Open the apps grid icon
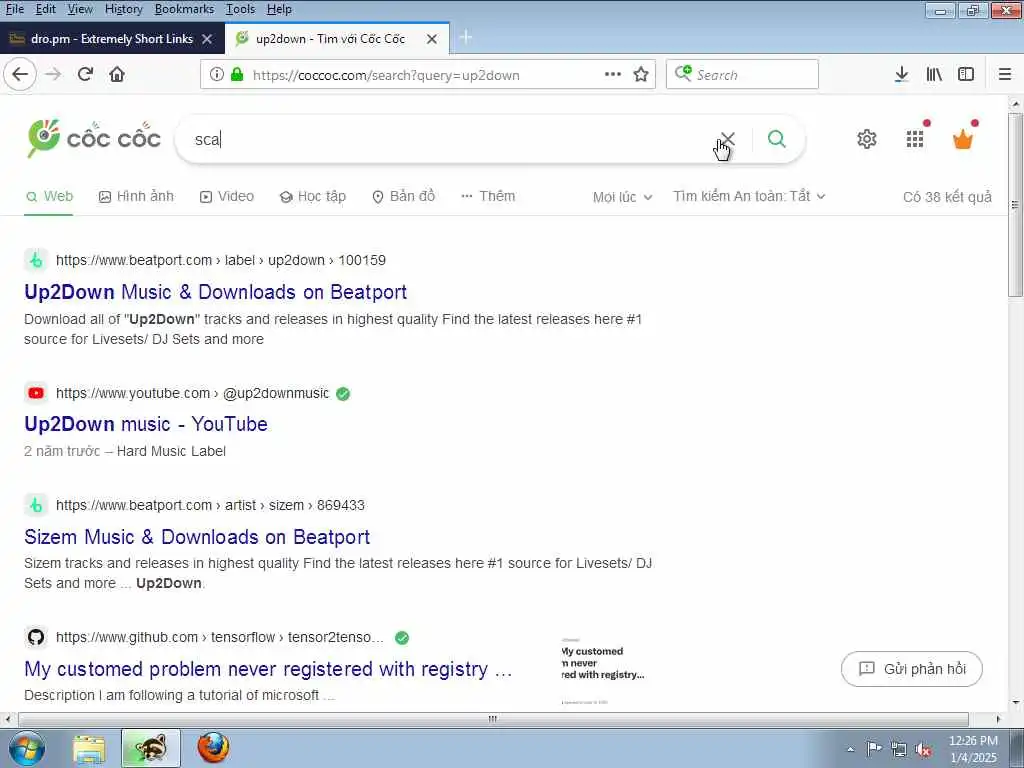The height and width of the screenshot is (768, 1024). [916, 138]
